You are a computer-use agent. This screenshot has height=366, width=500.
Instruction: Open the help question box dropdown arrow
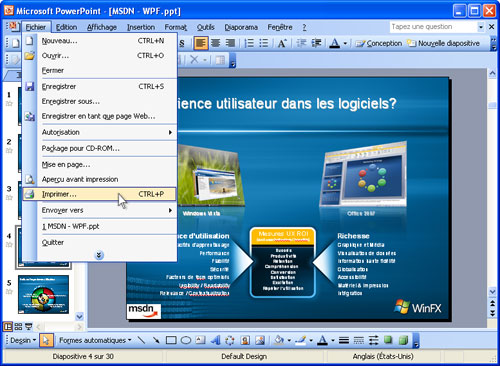[x=481, y=27]
